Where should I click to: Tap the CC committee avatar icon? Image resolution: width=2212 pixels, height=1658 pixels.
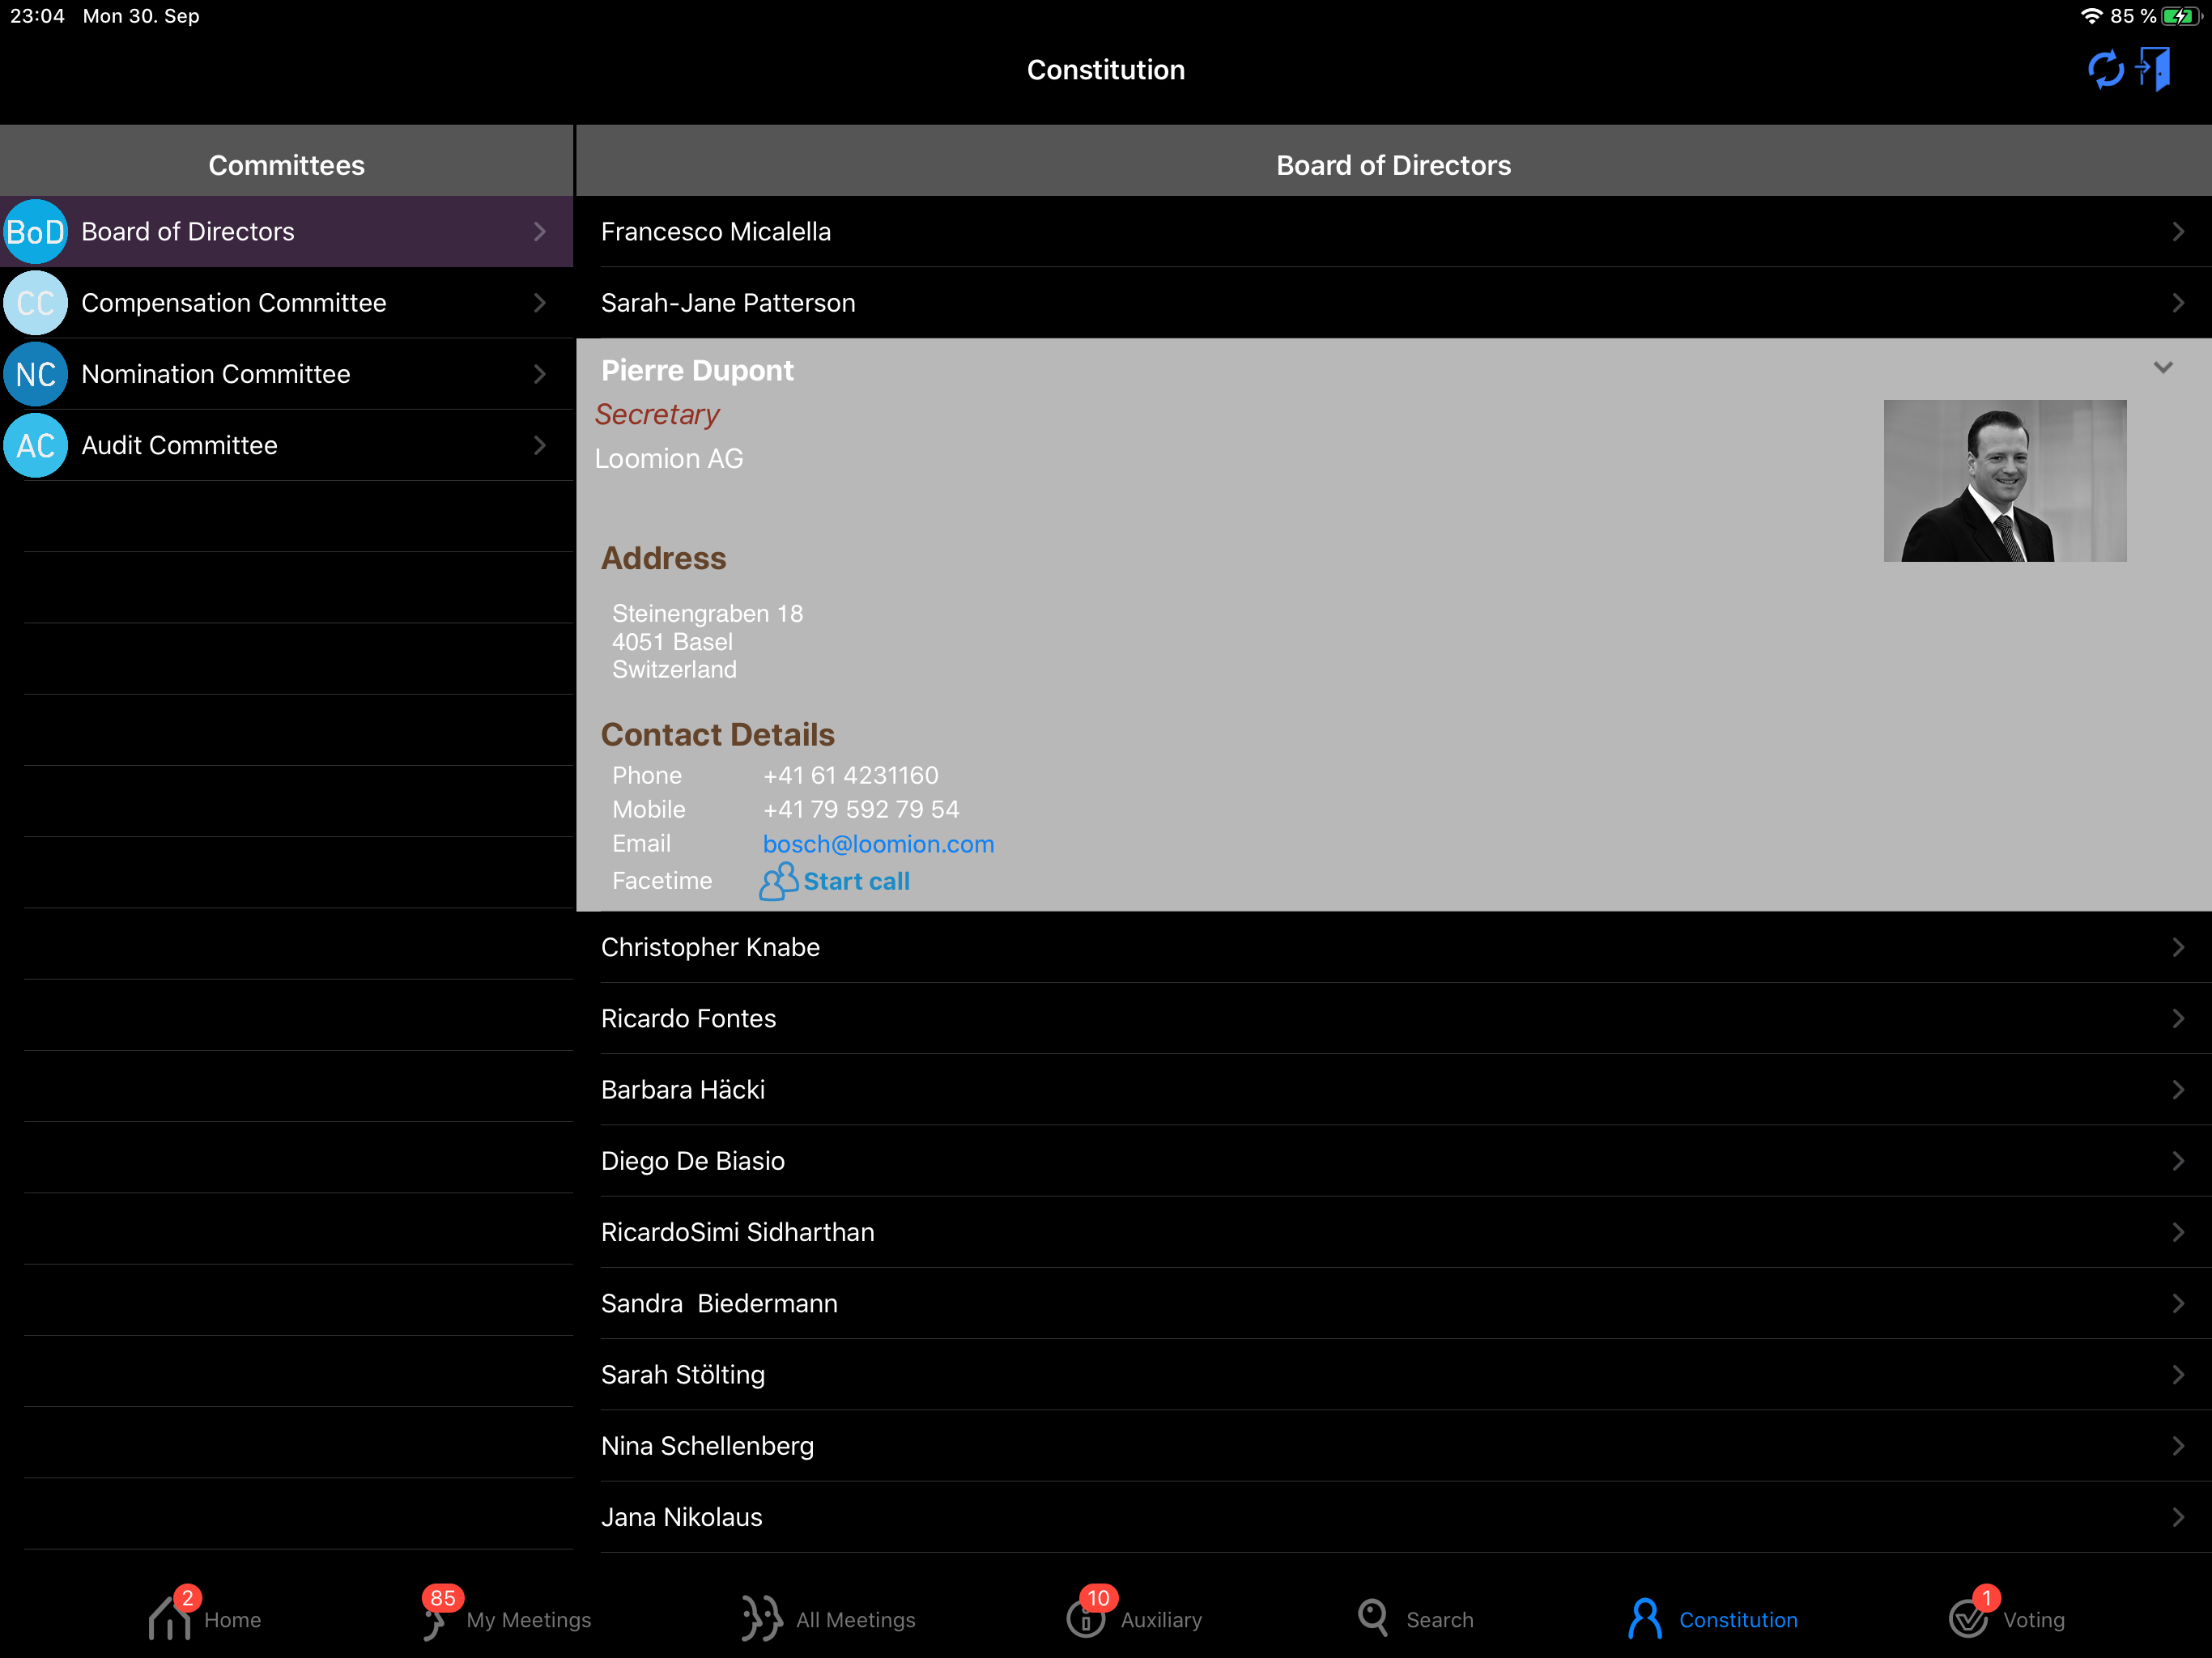coord(36,303)
